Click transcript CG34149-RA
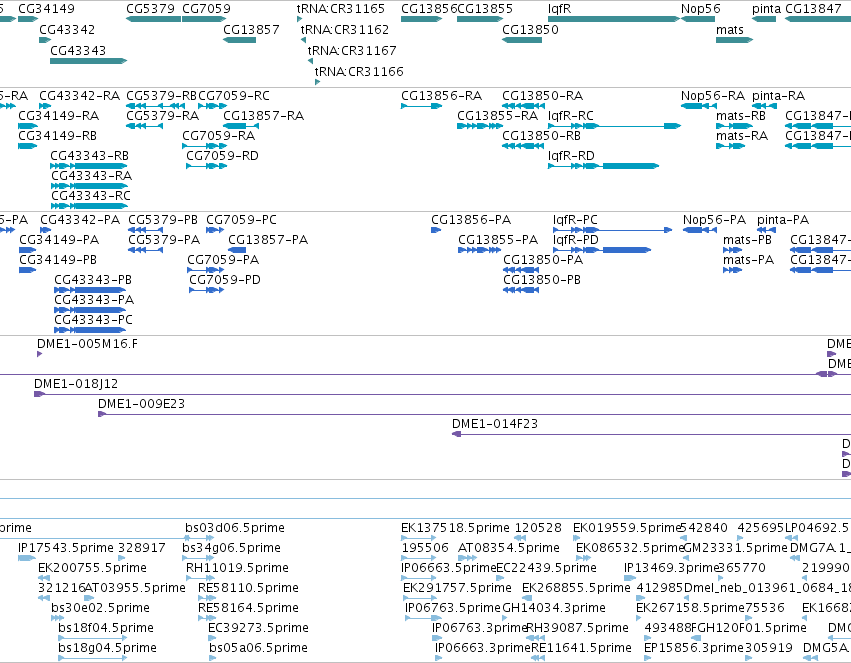Screen dimensions: 851x663 (59, 116)
